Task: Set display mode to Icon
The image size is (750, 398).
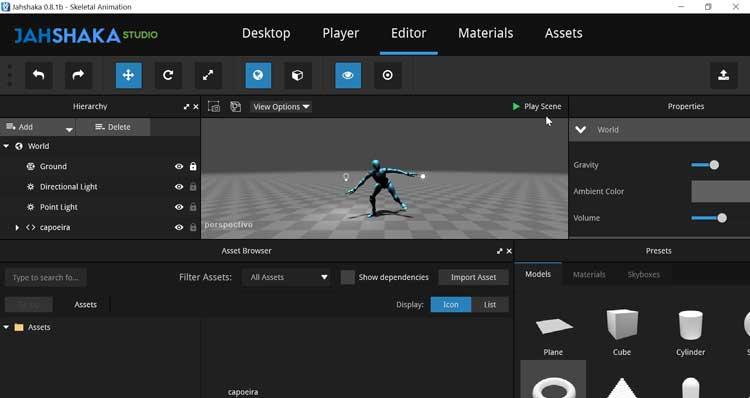Action: (x=451, y=305)
